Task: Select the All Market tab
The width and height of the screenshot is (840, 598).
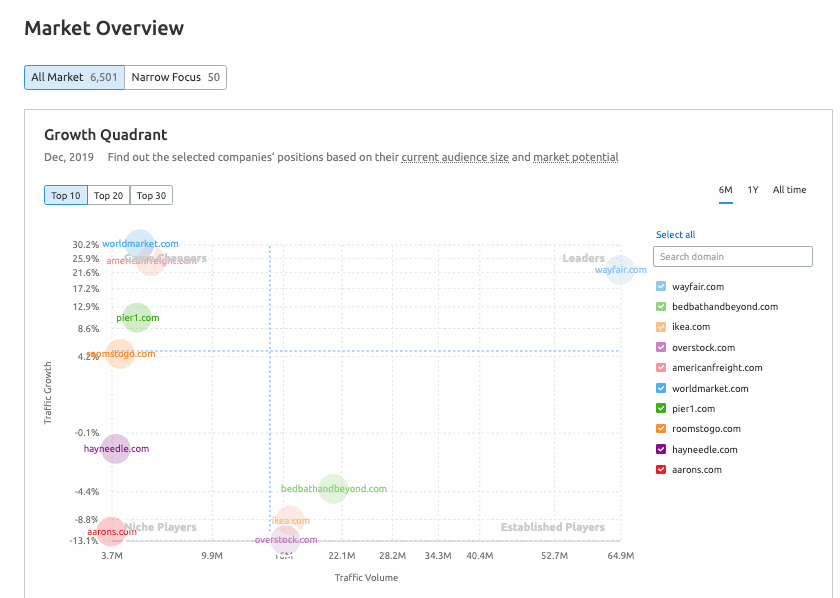Action: point(74,77)
